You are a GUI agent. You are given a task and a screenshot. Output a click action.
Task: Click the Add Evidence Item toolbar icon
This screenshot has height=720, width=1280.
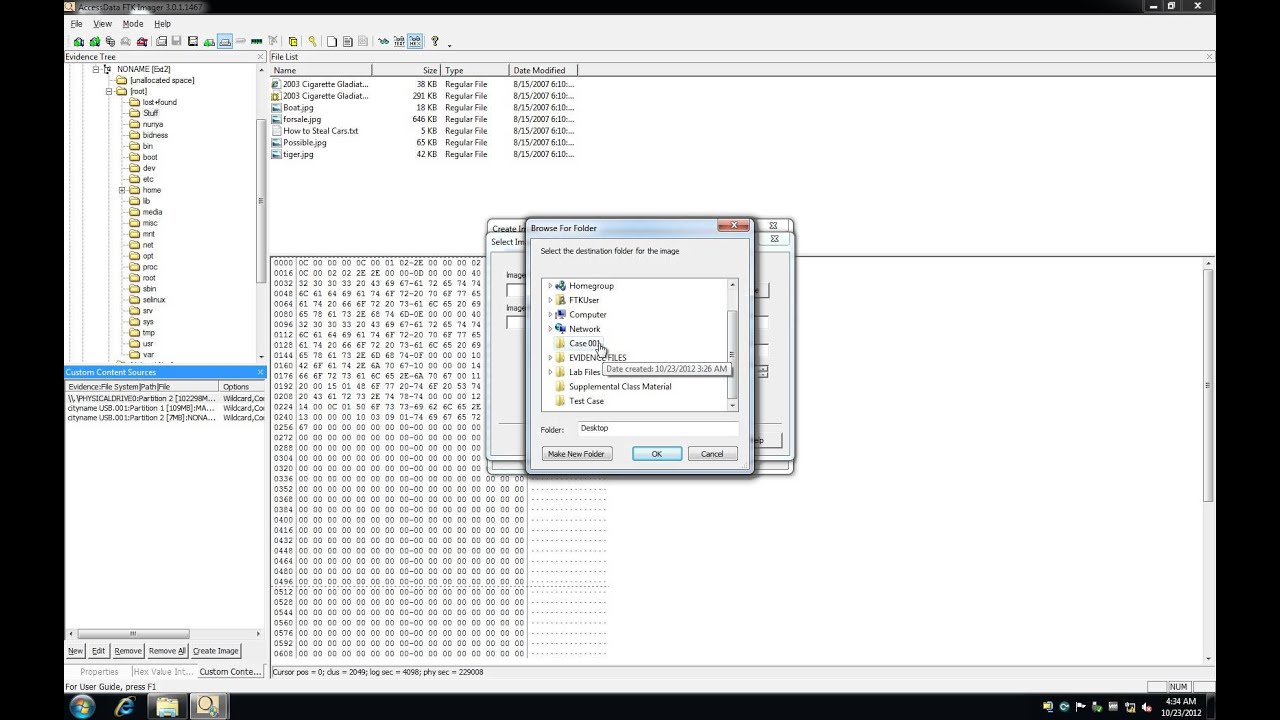coord(79,42)
